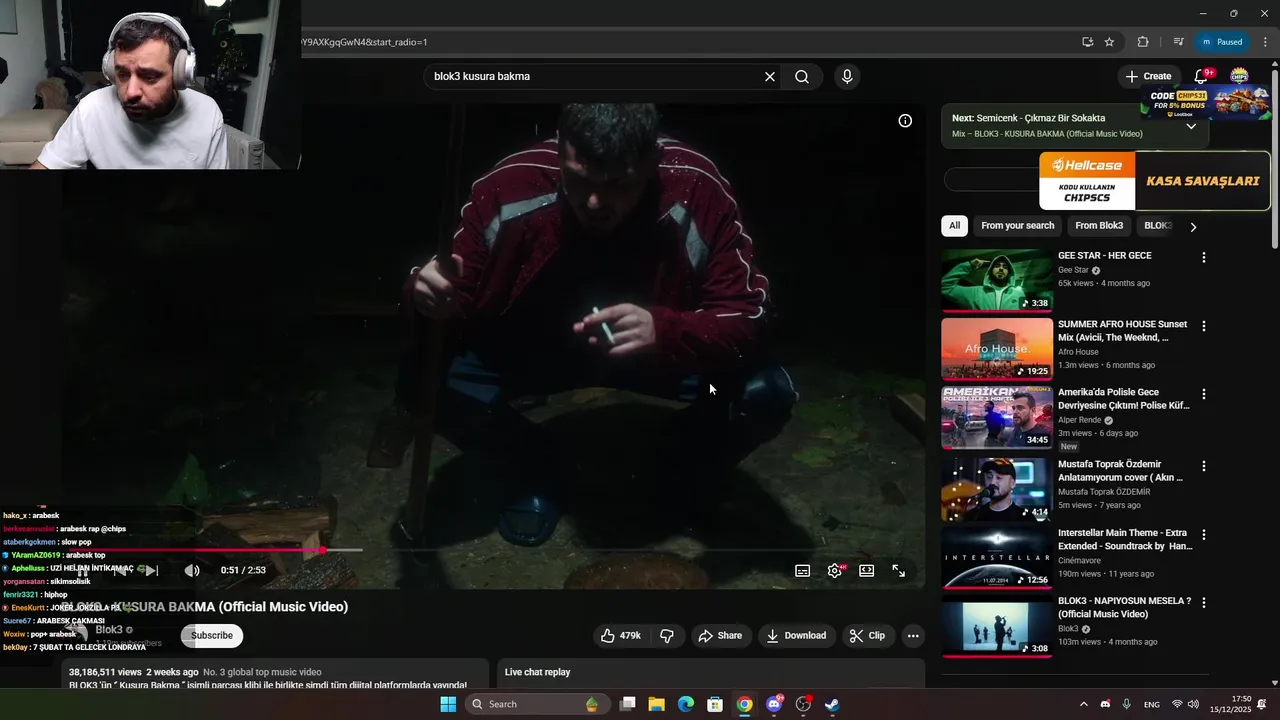
Task: Open options menu for SUMMER AFRO HOUSE
Action: pyautogui.click(x=1204, y=326)
